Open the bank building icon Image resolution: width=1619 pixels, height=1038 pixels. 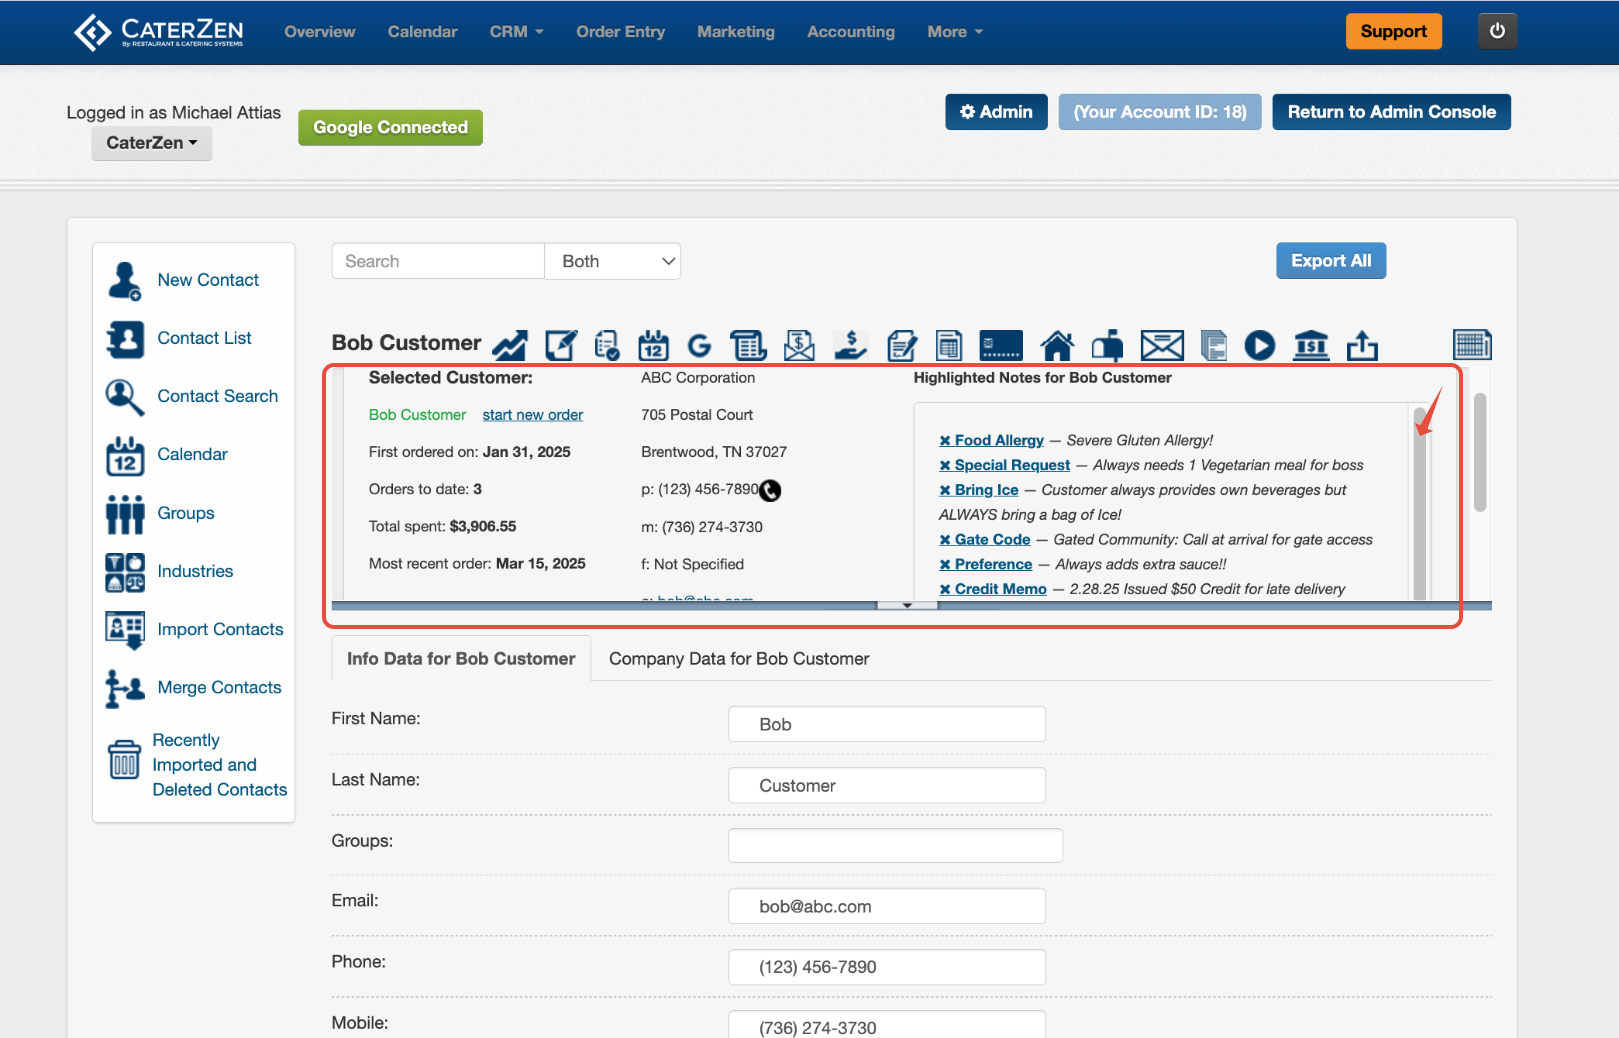point(1311,345)
